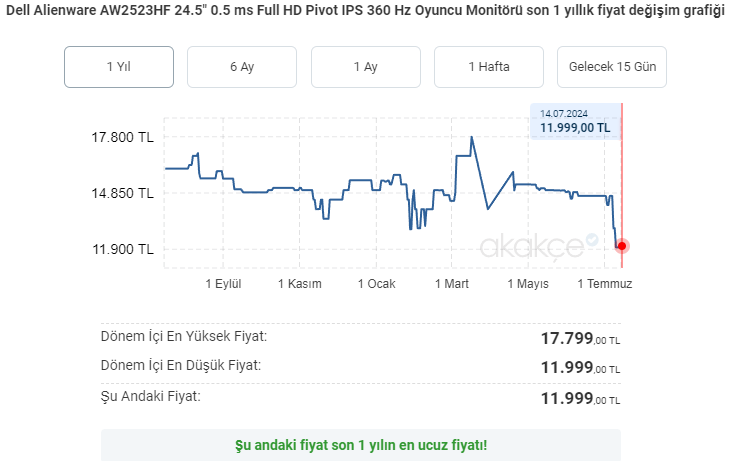
Task: Click the 14.07.2024 price tooltip
Action: pos(575,121)
